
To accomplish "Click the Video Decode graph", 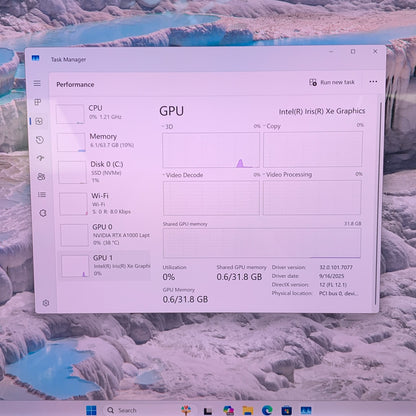I will point(211,198).
